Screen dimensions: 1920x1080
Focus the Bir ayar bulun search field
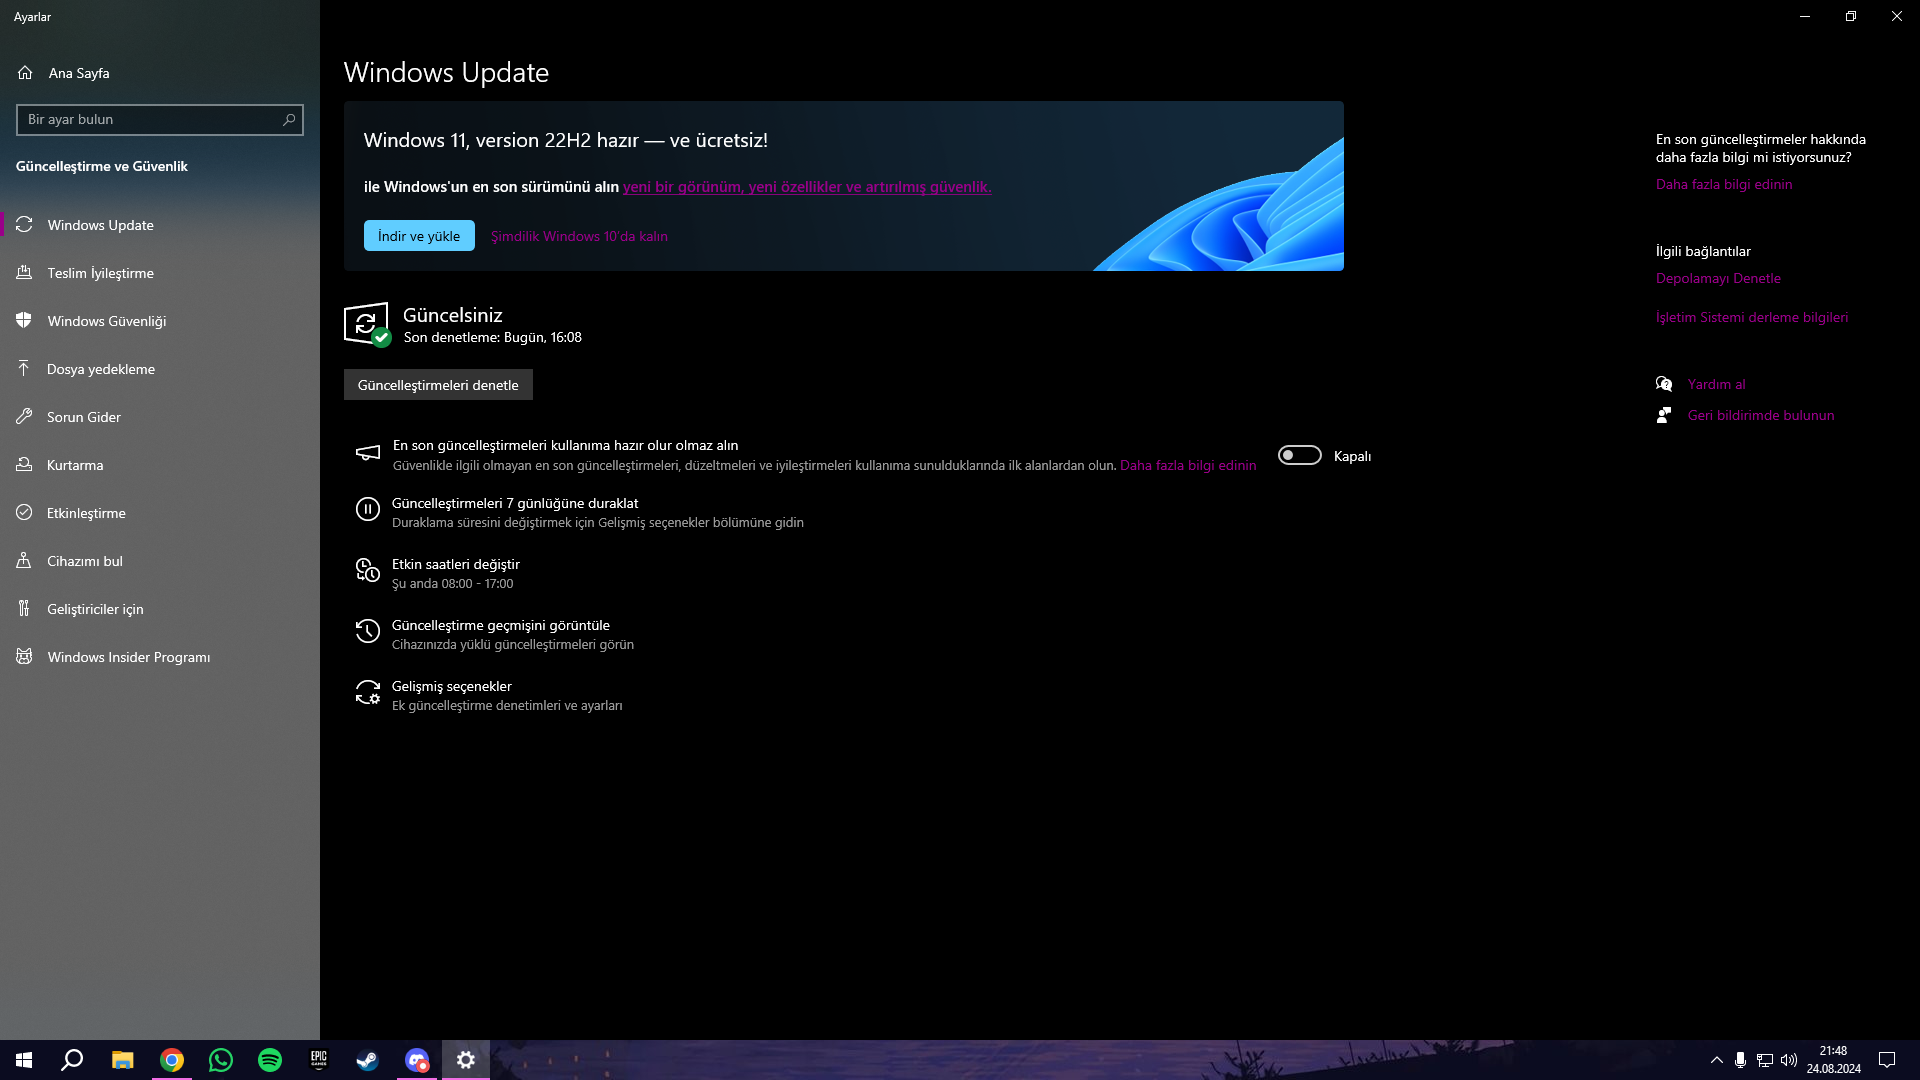click(x=150, y=120)
